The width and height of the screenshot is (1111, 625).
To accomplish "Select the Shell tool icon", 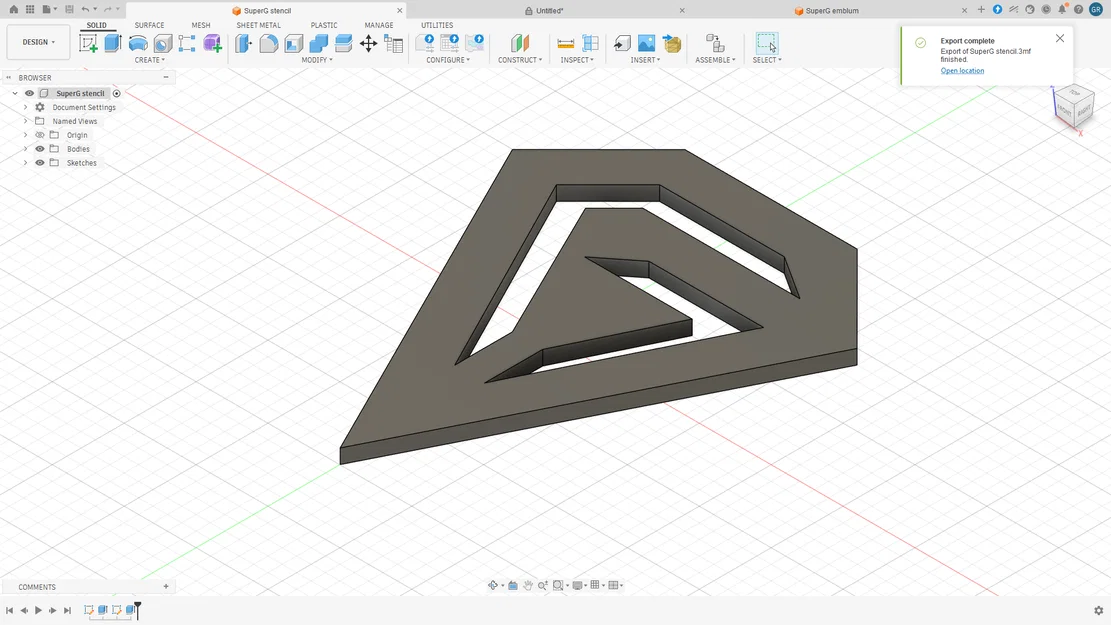I will (x=293, y=43).
